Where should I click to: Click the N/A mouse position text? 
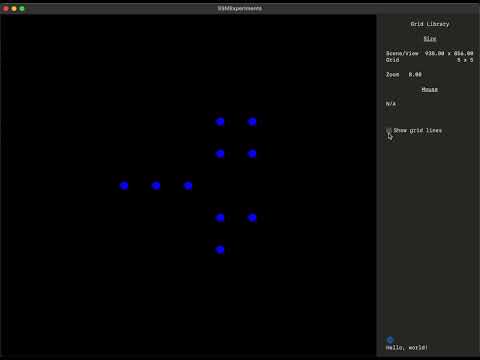(391, 104)
